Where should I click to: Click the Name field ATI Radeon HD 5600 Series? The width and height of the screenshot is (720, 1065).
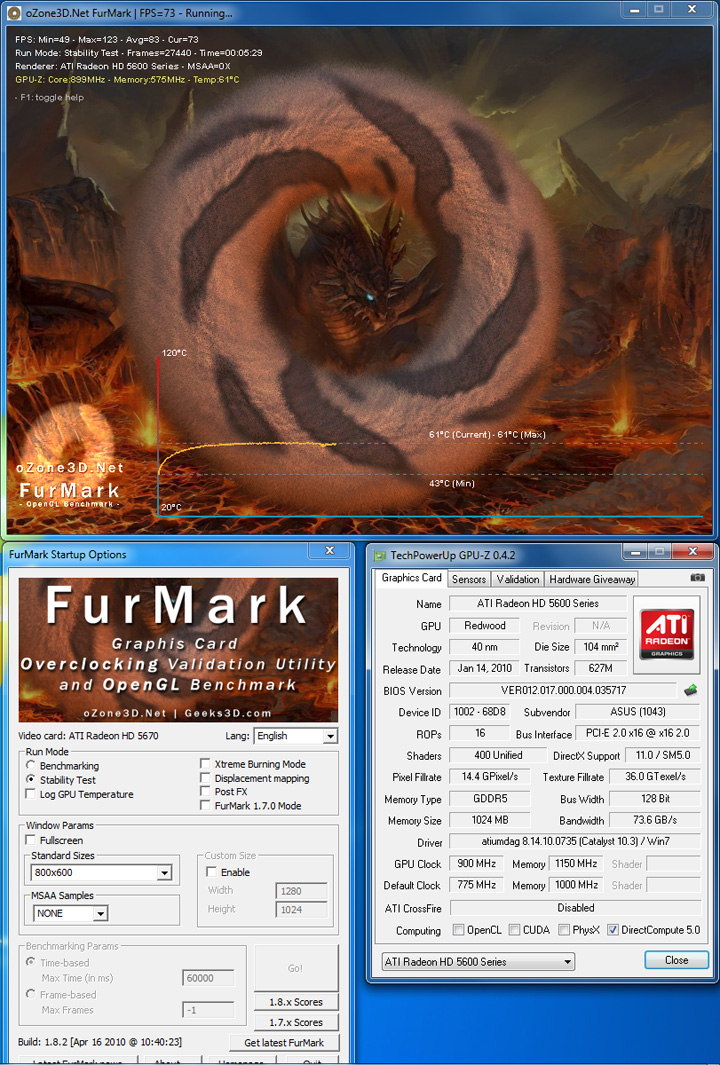pos(538,603)
